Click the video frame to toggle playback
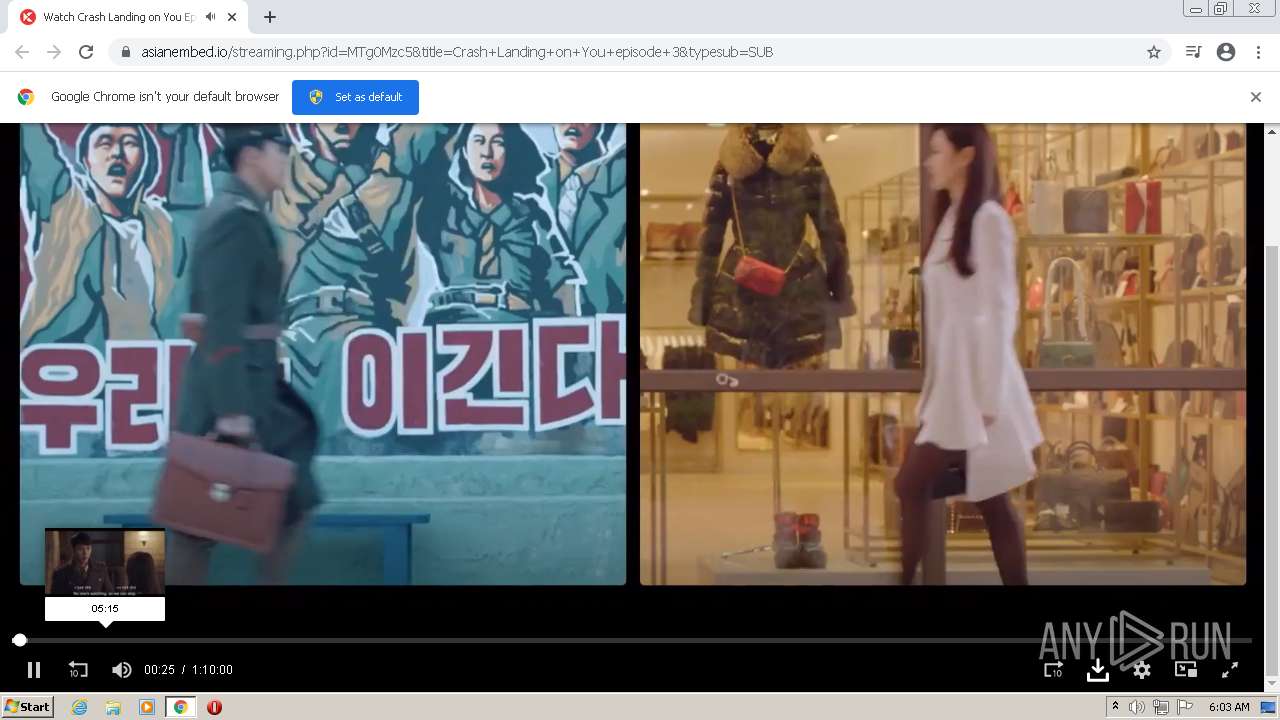Viewport: 1280px width, 720px height. [x=633, y=354]
